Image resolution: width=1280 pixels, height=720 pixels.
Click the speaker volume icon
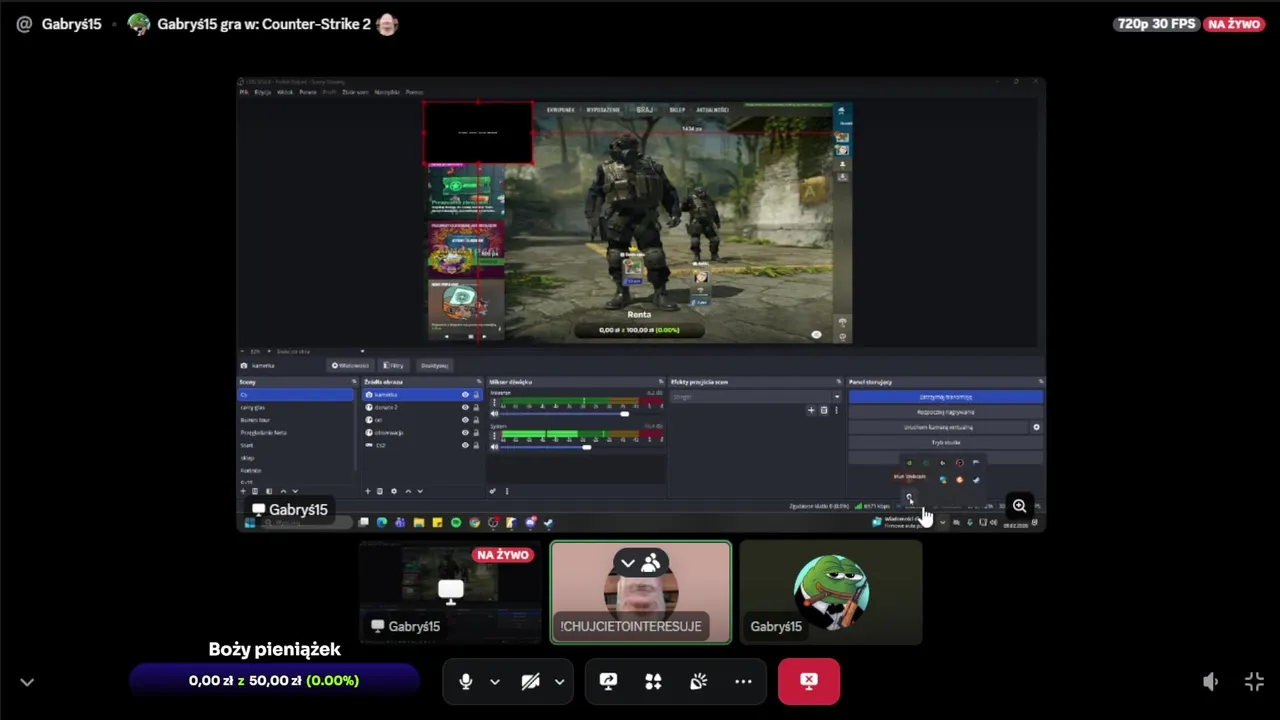[1210, 681]
